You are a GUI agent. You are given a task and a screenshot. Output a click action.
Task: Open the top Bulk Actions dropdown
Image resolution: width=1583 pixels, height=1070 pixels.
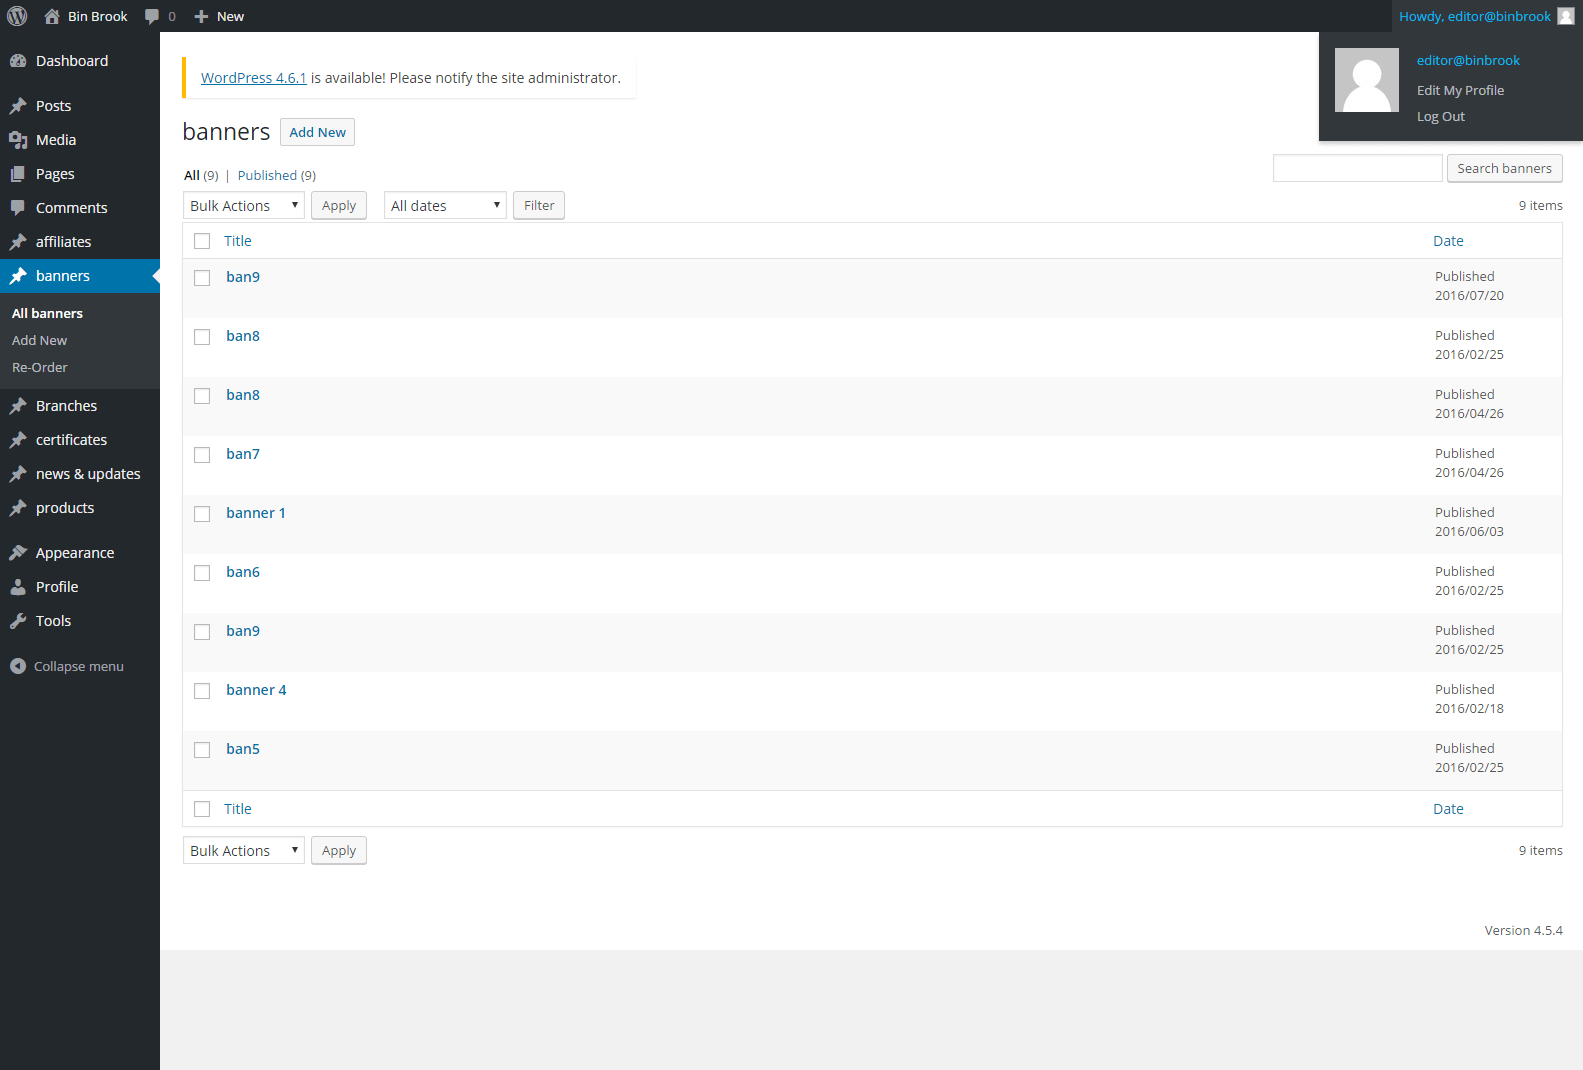[244, 206]
